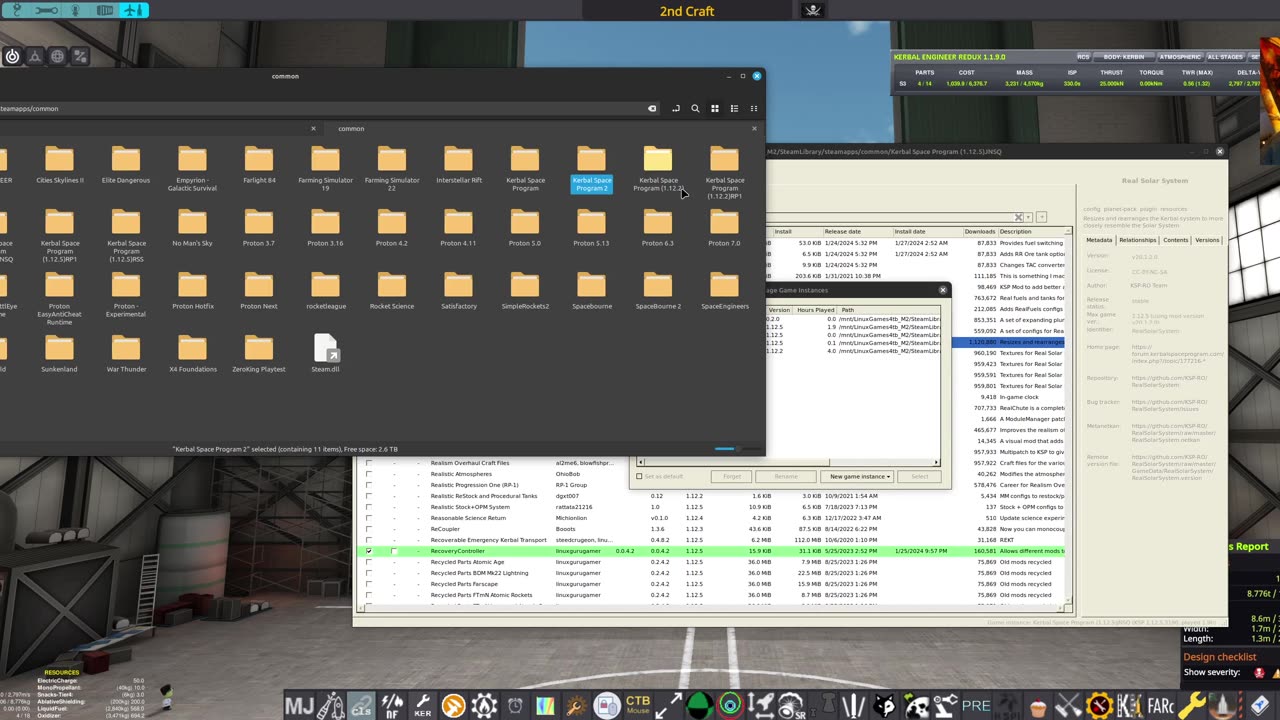Open Empyrion - Galactic Survival folder
The image size is (1280, 720).
coord(192,170)
